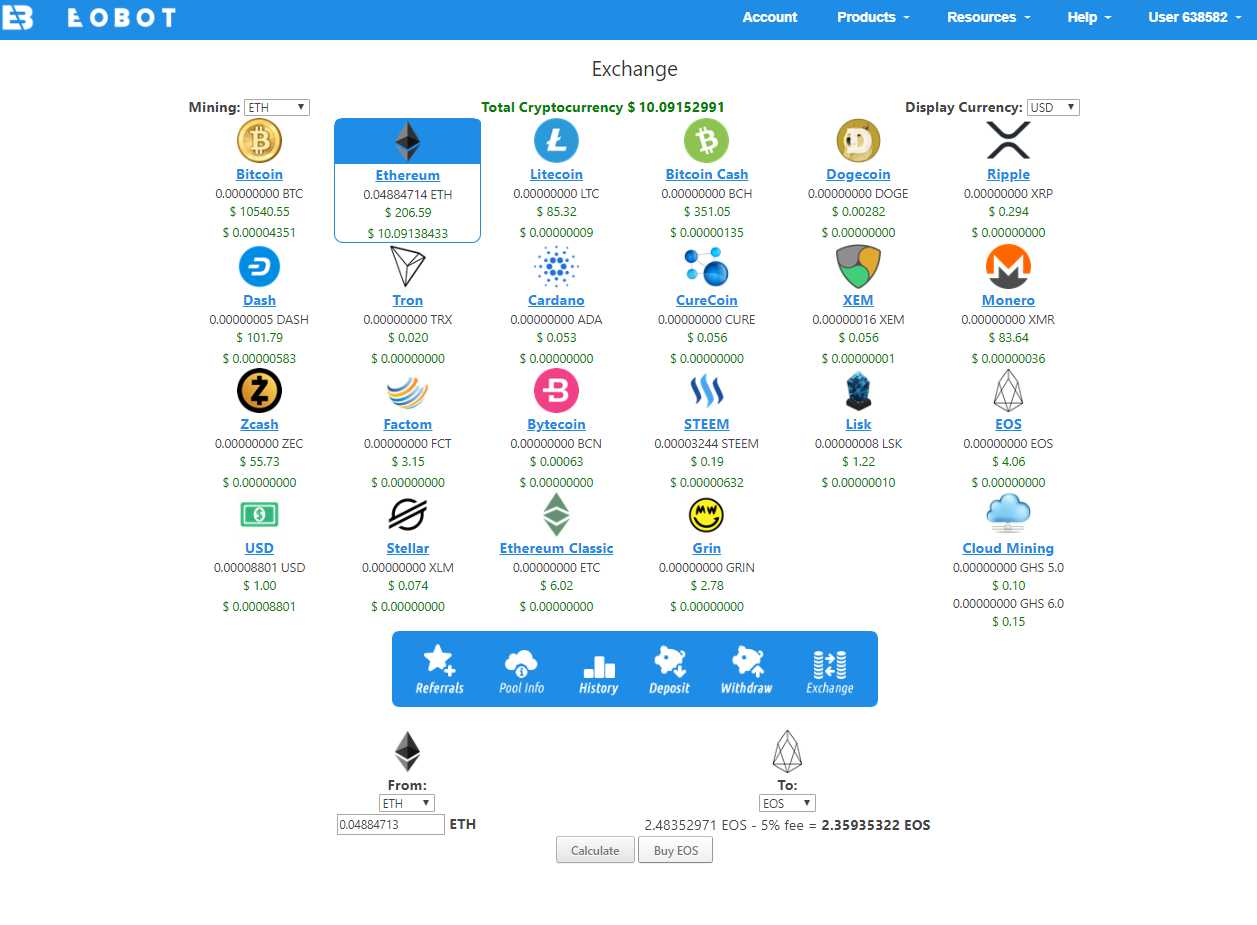
Task: Click the Dash blue circle icon
Action: pyautogui.click(x=259, y=267)
